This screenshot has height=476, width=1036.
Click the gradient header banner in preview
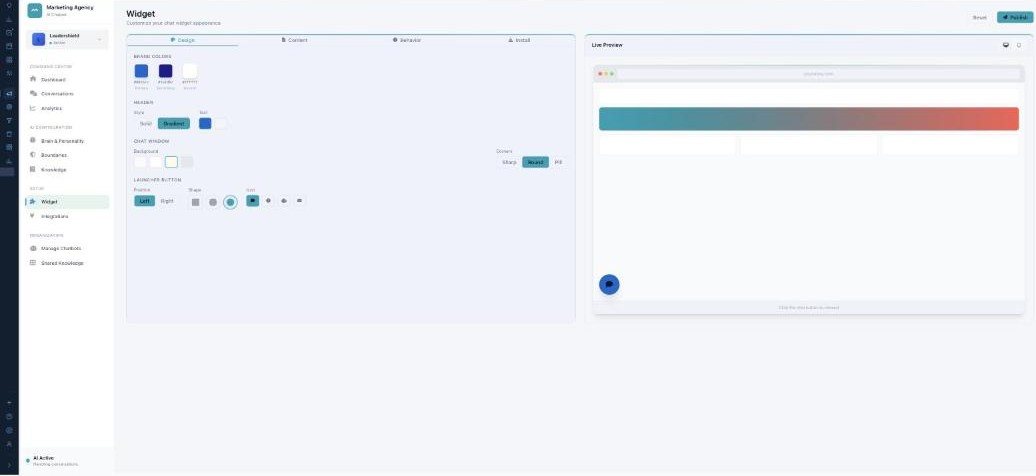(809, 119)
